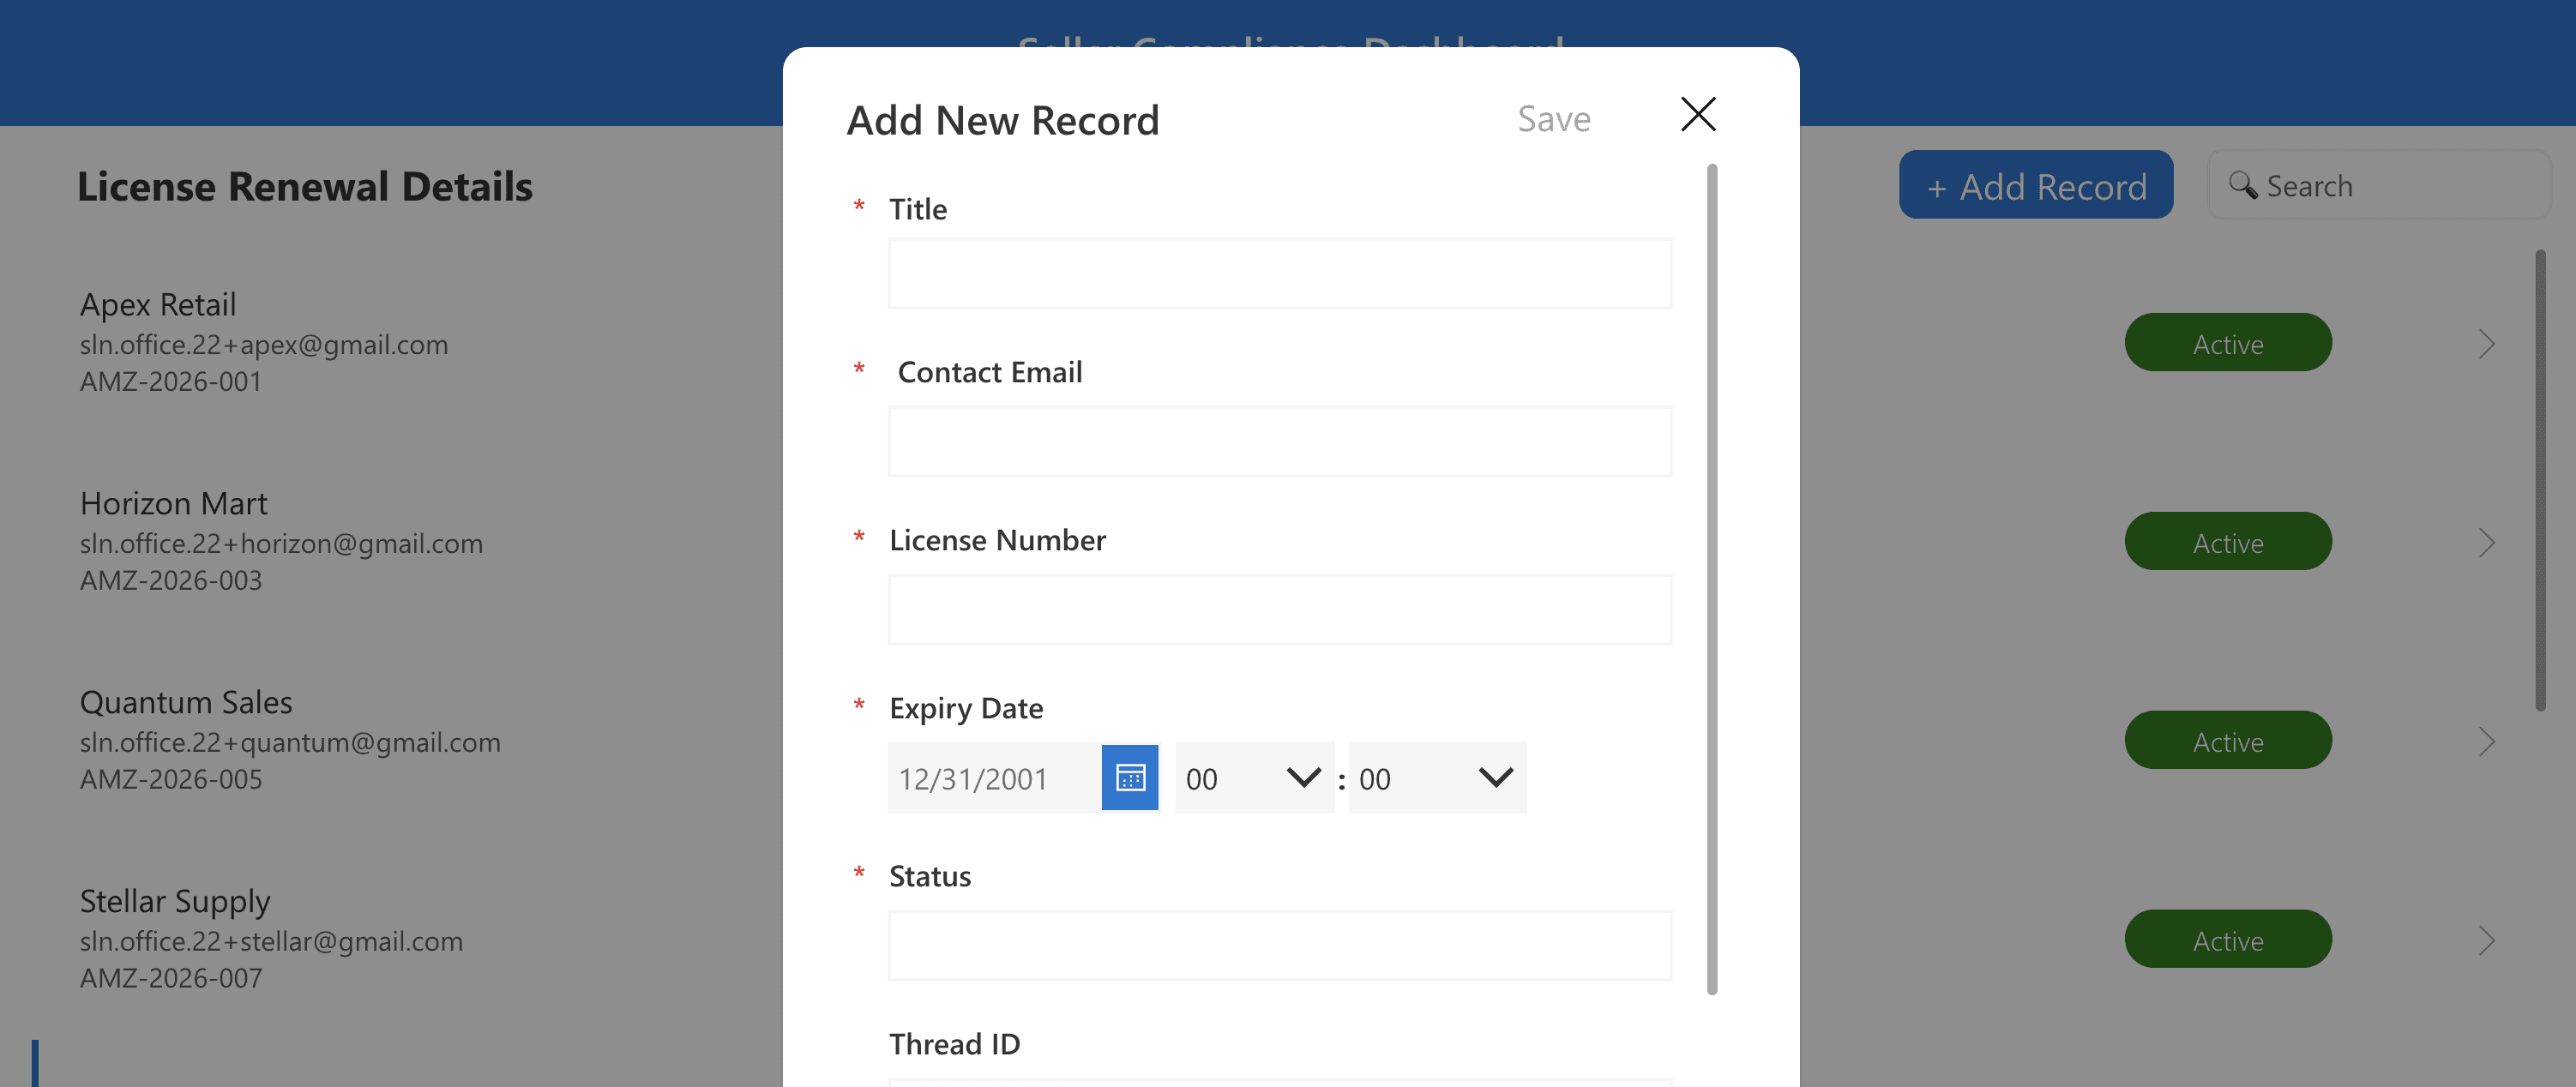
Task: Click the search magnifier icon
Action: (2242, 185)
